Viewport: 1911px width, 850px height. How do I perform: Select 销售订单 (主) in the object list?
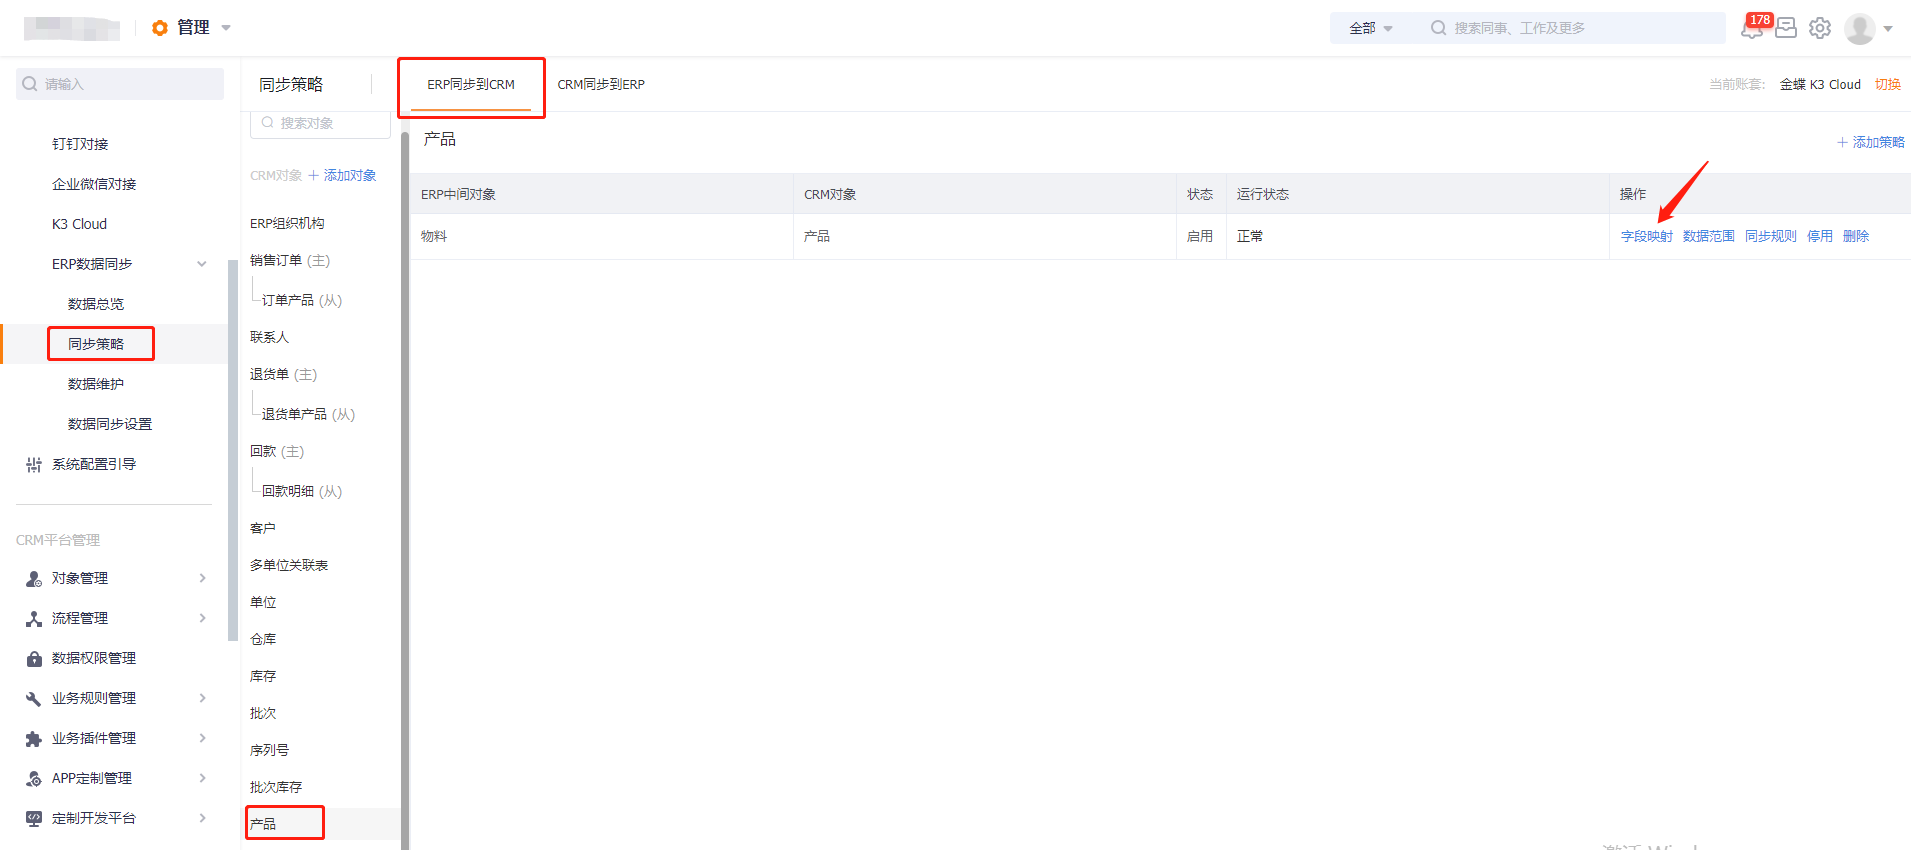pyautogui.click(x=290, y=260)
